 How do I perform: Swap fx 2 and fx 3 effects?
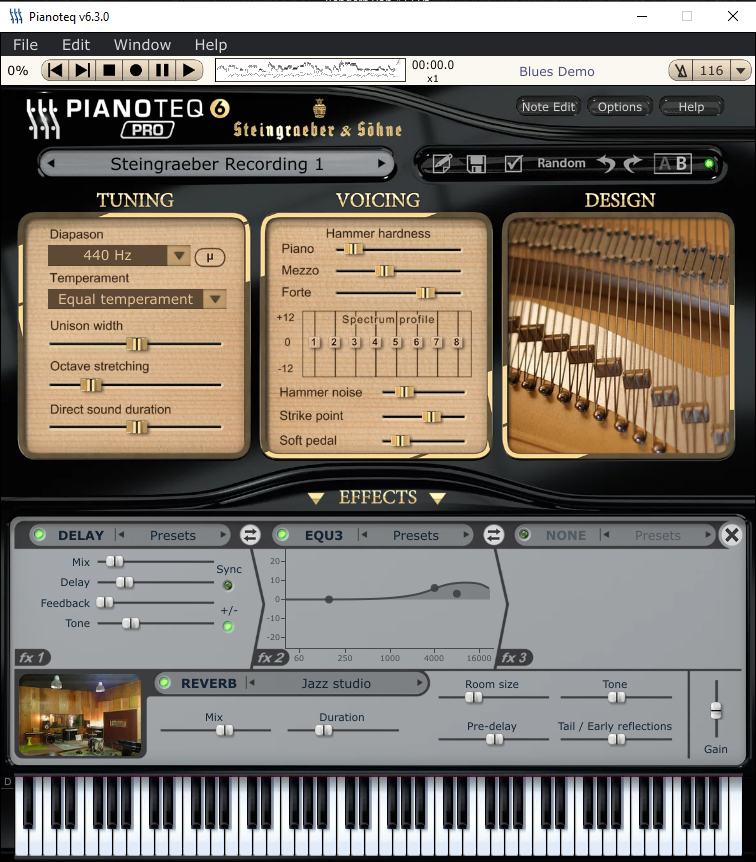(493, 535)
